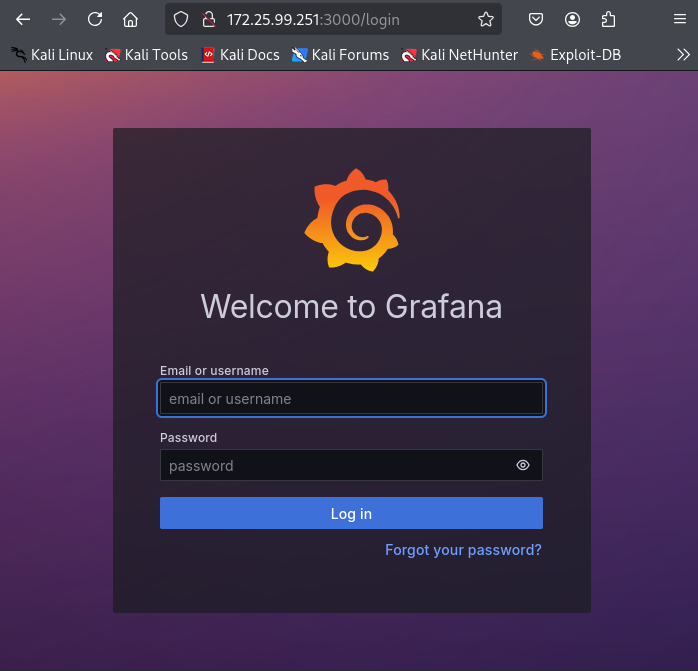Click the Log in button
698x671 pixels.
point(351,513)
